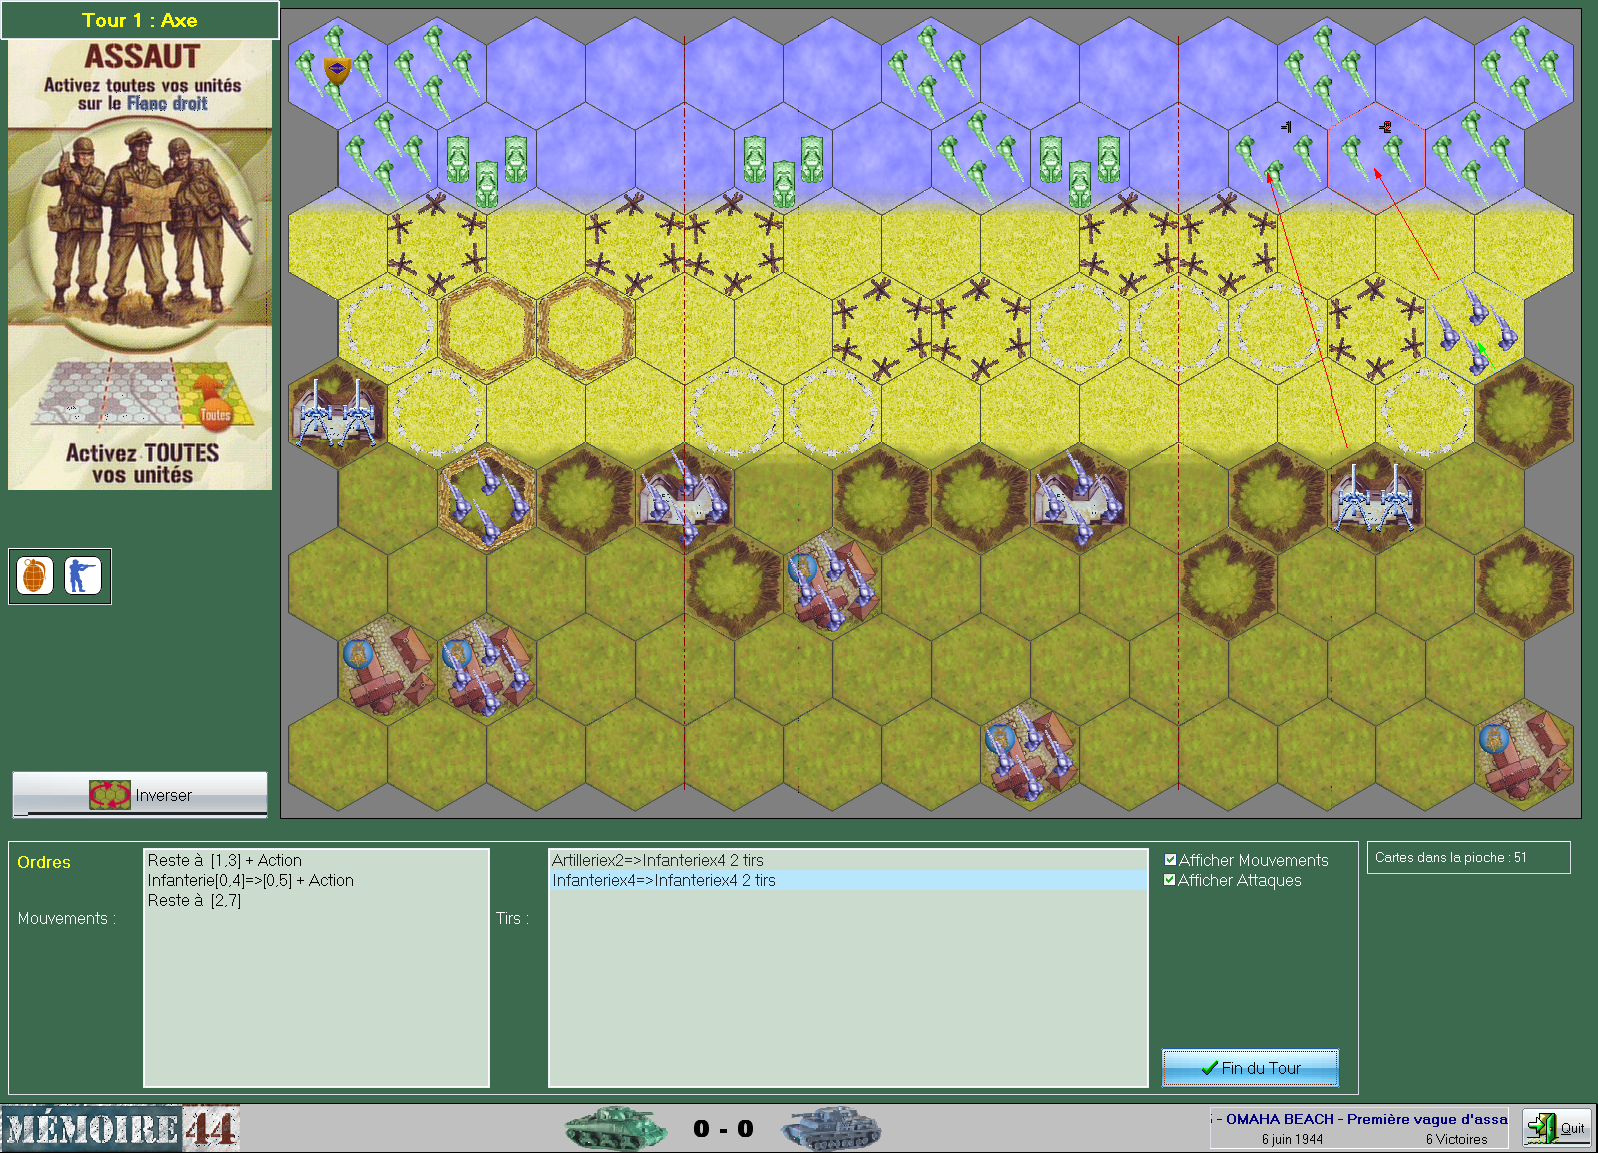
Task: Click the grey Axis tank icon in score bar
Action: coord(831,1128)
